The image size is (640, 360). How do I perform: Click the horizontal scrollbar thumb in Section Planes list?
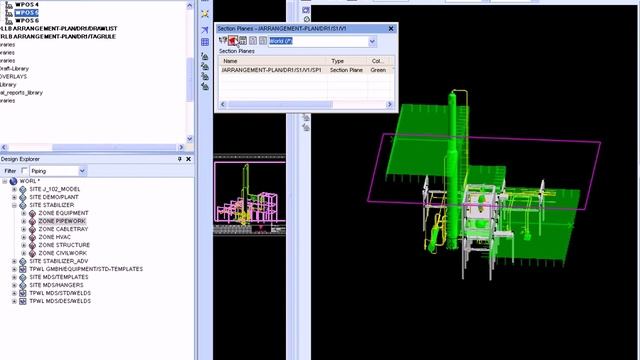click(280, 104)
